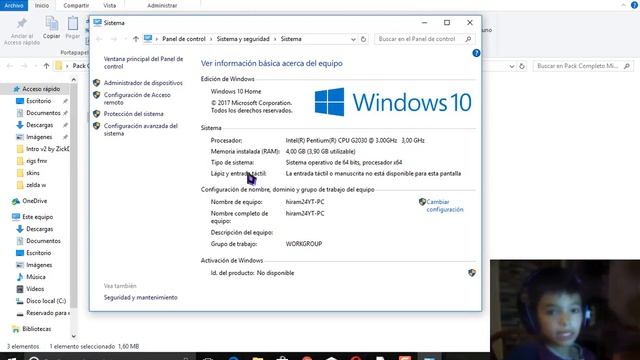Open Compartir ribbon tab in File Explorer

(76, 5)
